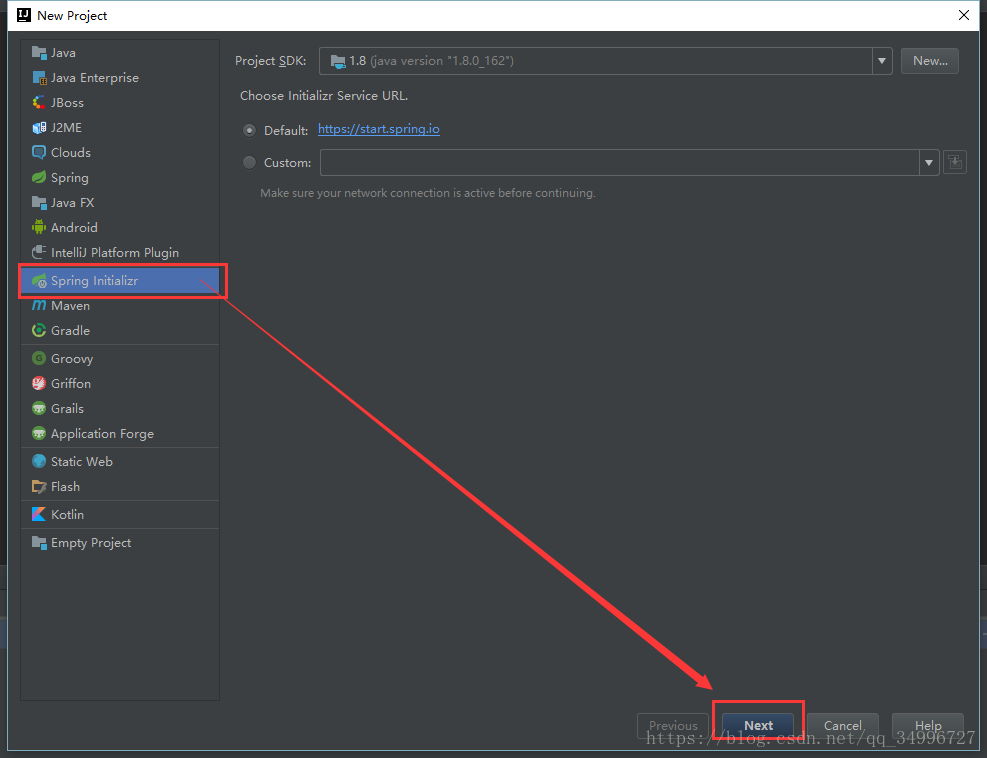
Task: Choose Gradle project type
Action: 120,331
